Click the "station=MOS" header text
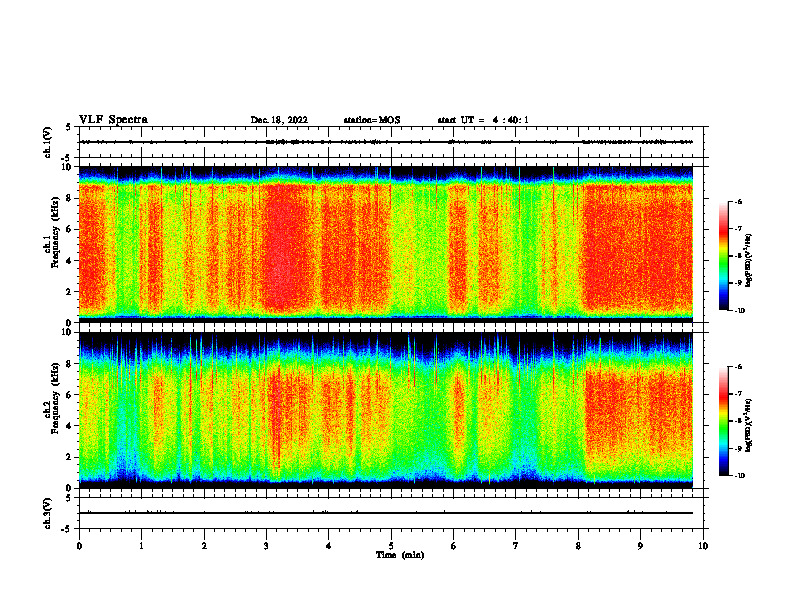Viewport: 792px width, 612px height. tap(372, 120)
